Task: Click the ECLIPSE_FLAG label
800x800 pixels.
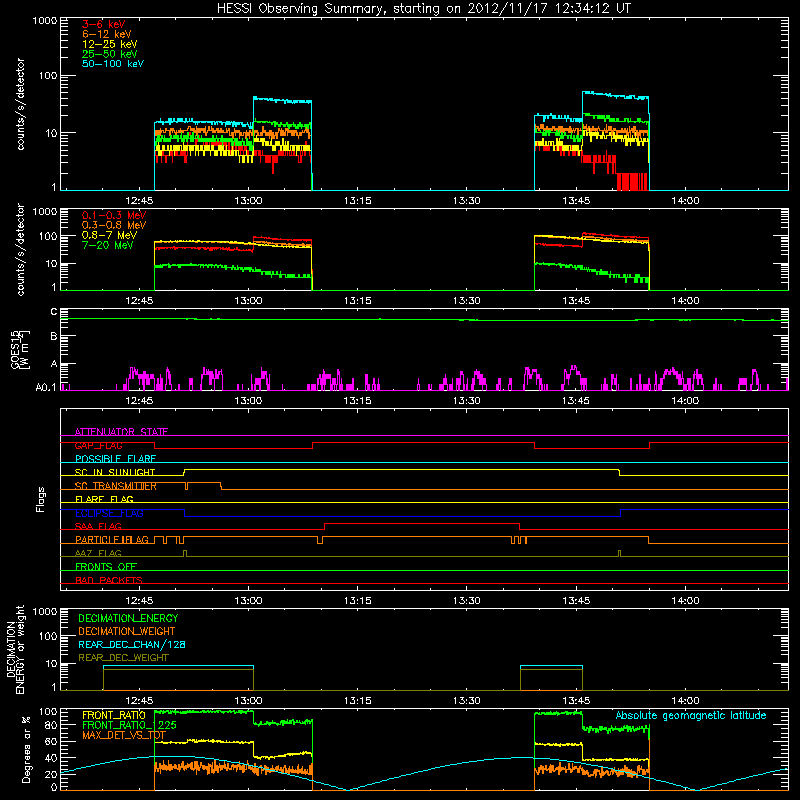Action: pos(109,513)
